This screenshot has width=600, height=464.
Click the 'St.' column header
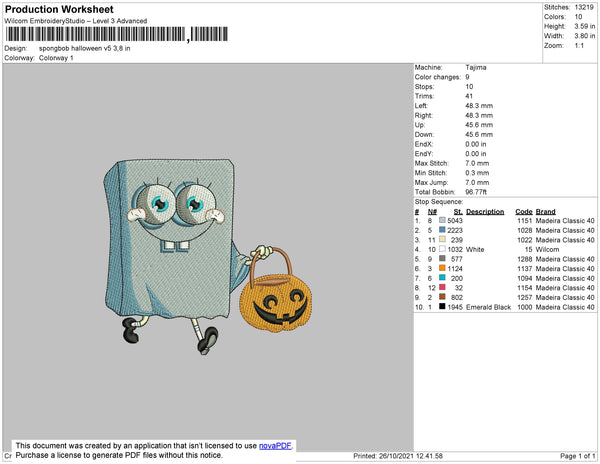[x=458, y=212]
